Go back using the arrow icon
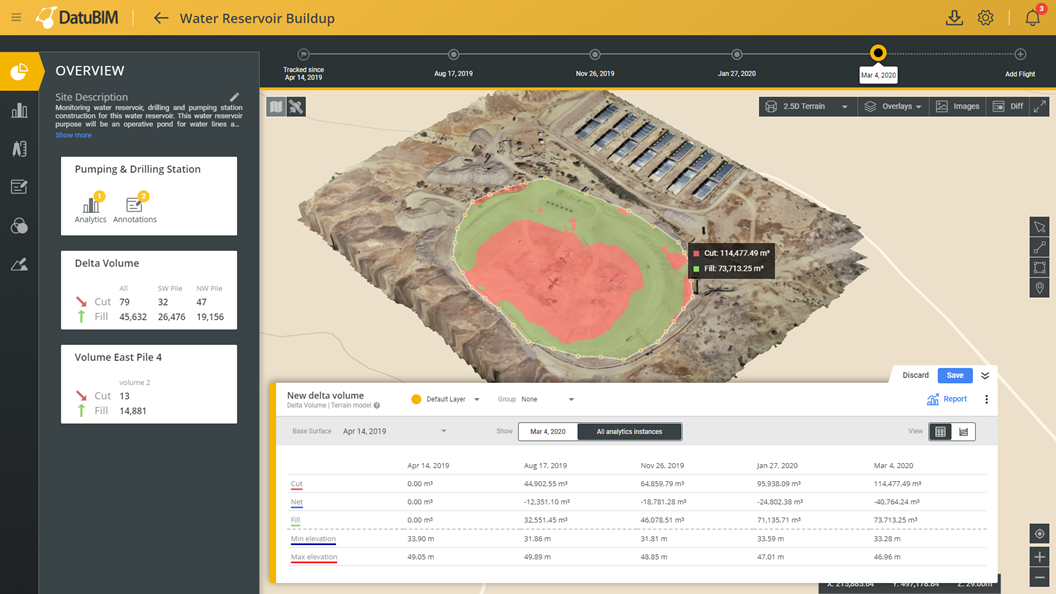 click(160, 18)
